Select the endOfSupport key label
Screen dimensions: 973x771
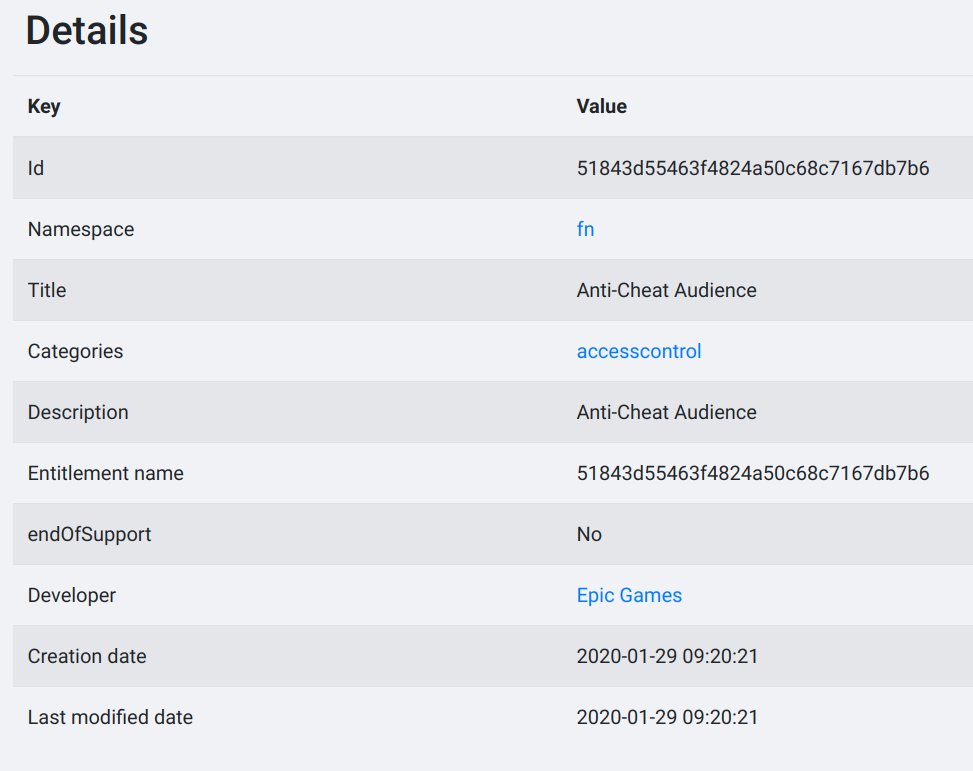89,534
